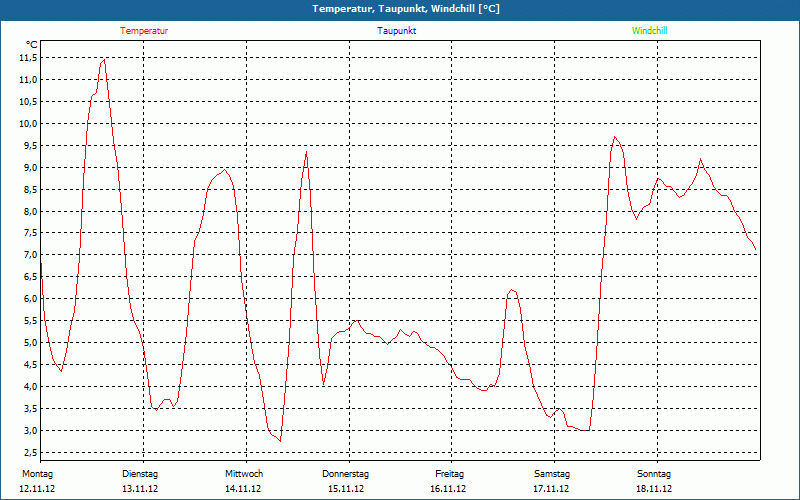
Task: Click the 5,5 y-axis value
Action: [x=30, y=320]
